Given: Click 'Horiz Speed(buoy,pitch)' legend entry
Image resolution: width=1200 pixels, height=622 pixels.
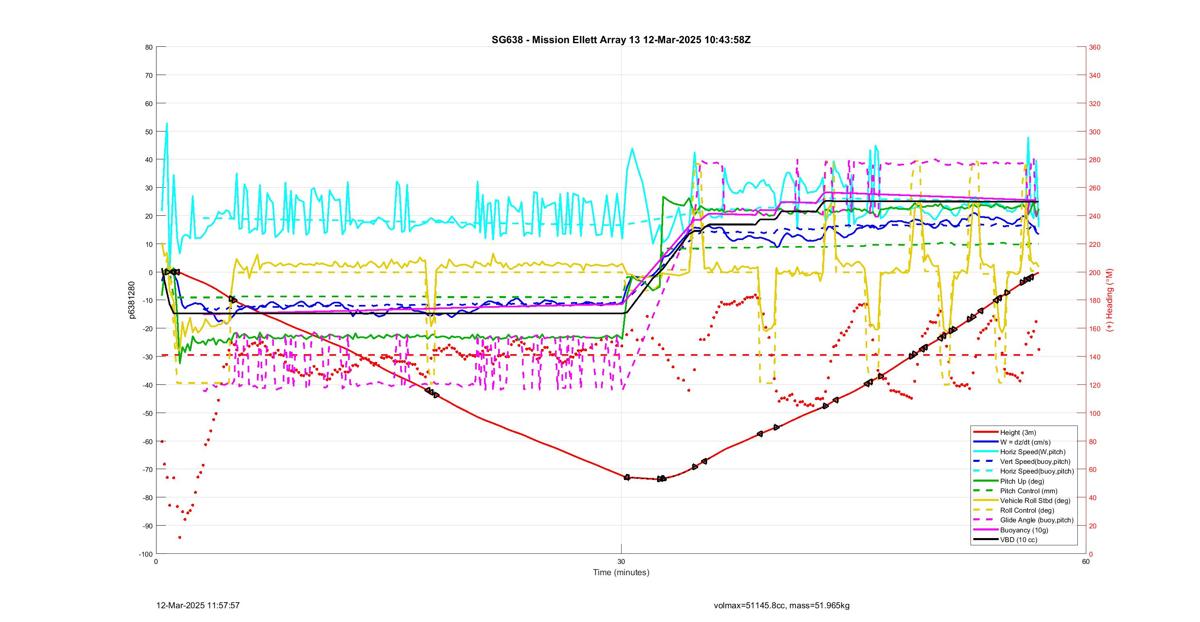Looking at the screenshot, I should [1037, 471].
